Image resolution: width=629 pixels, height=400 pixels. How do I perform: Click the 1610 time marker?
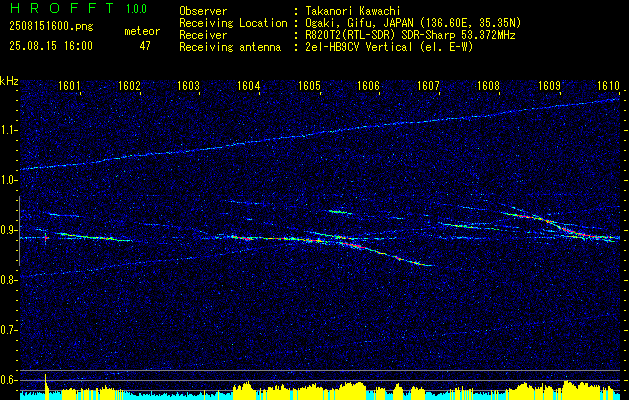pyautogui.click(x=609, y=85)
